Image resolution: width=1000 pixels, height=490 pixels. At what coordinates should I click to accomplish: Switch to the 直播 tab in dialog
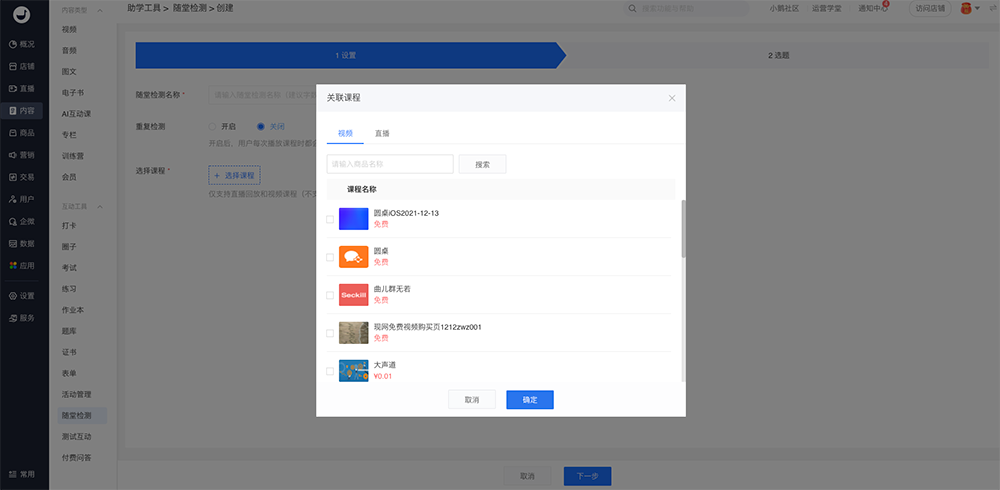pos(382,132)
